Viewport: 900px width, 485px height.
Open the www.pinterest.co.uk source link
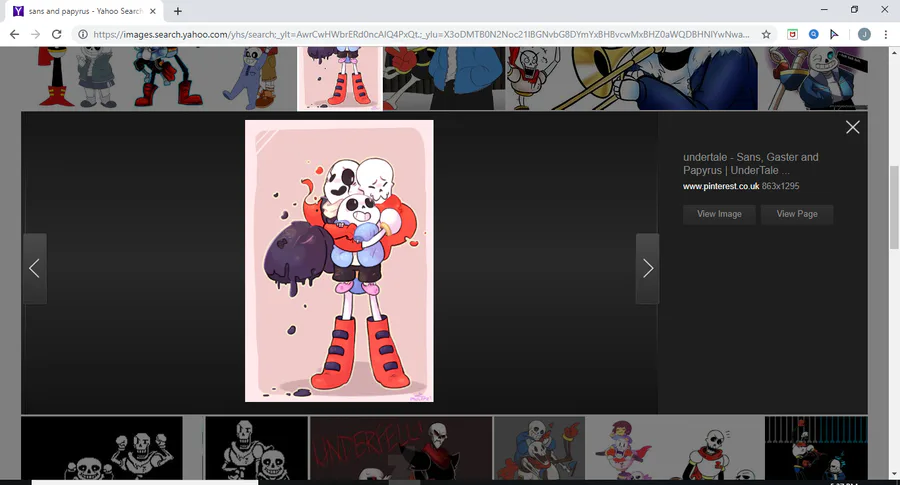click(721, 186)
